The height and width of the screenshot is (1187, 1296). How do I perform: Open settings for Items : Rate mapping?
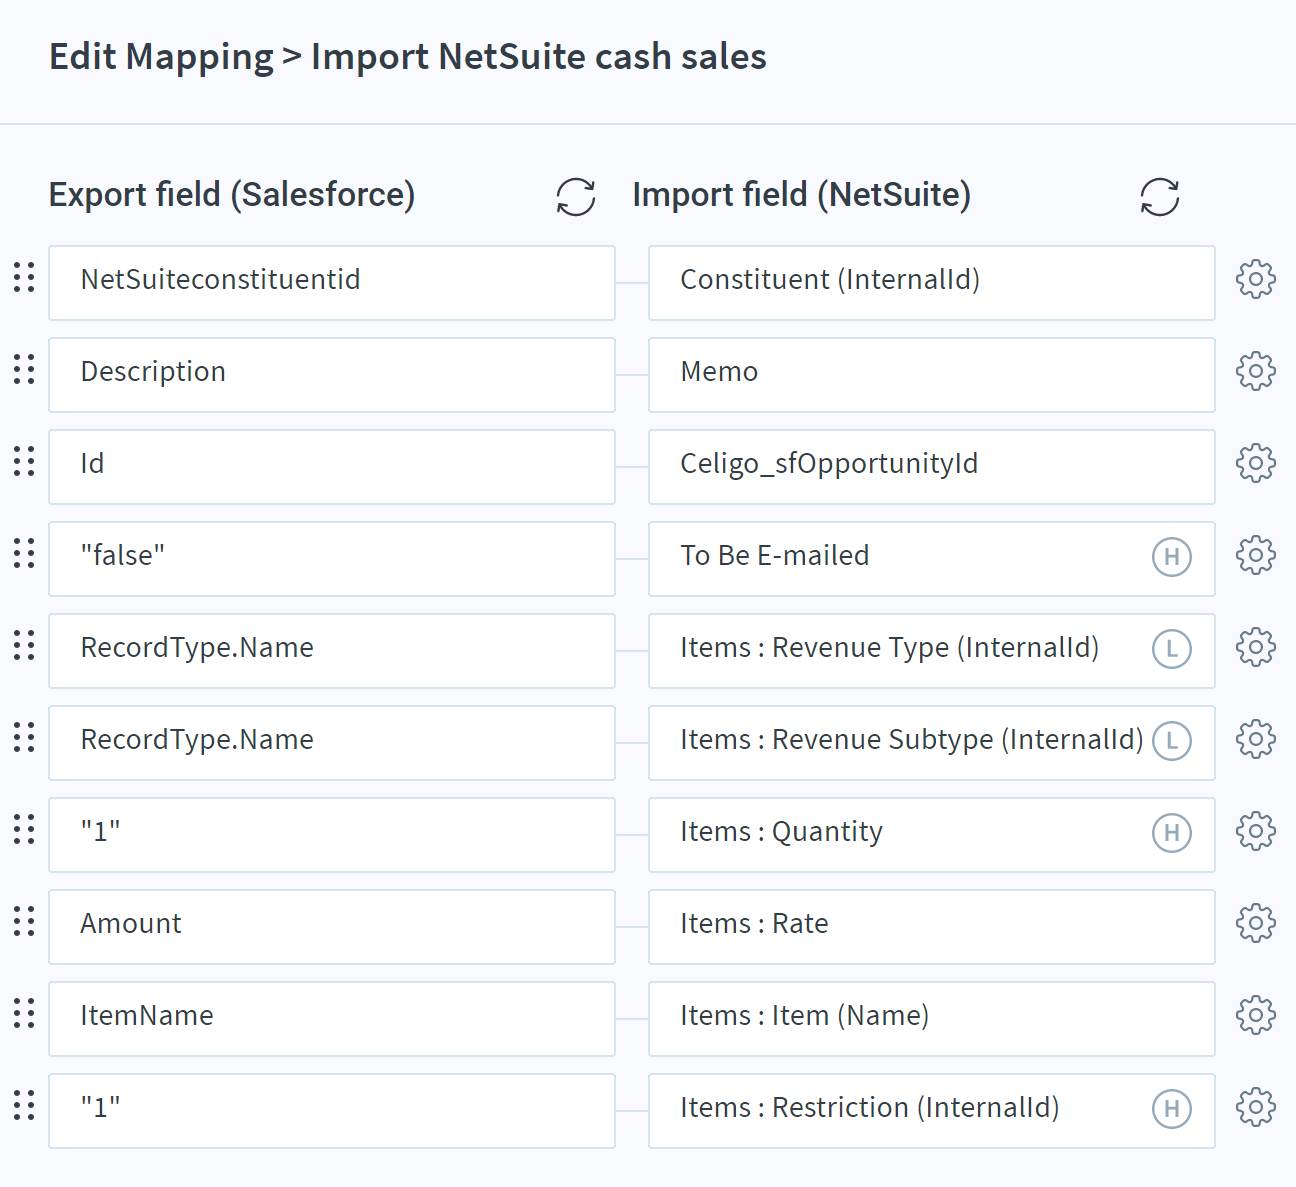(1256, 923)
